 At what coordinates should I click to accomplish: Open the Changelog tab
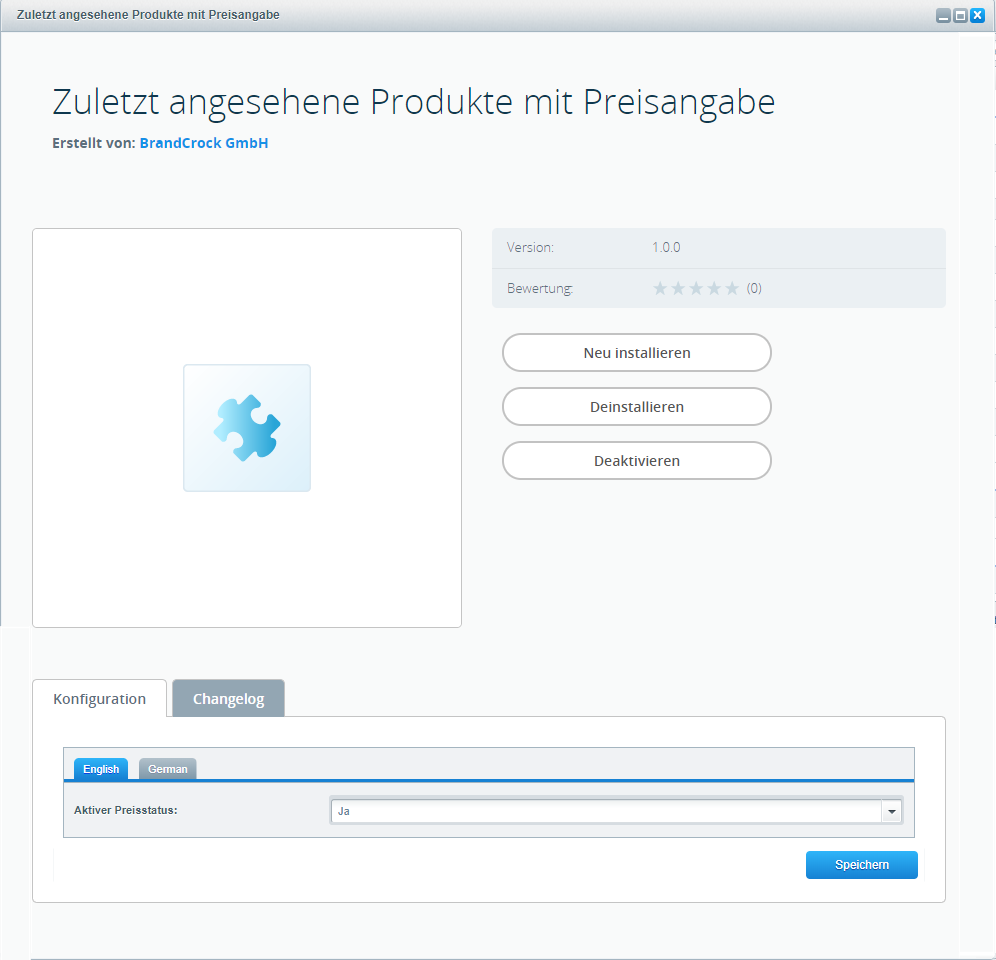tap(229, 699)
